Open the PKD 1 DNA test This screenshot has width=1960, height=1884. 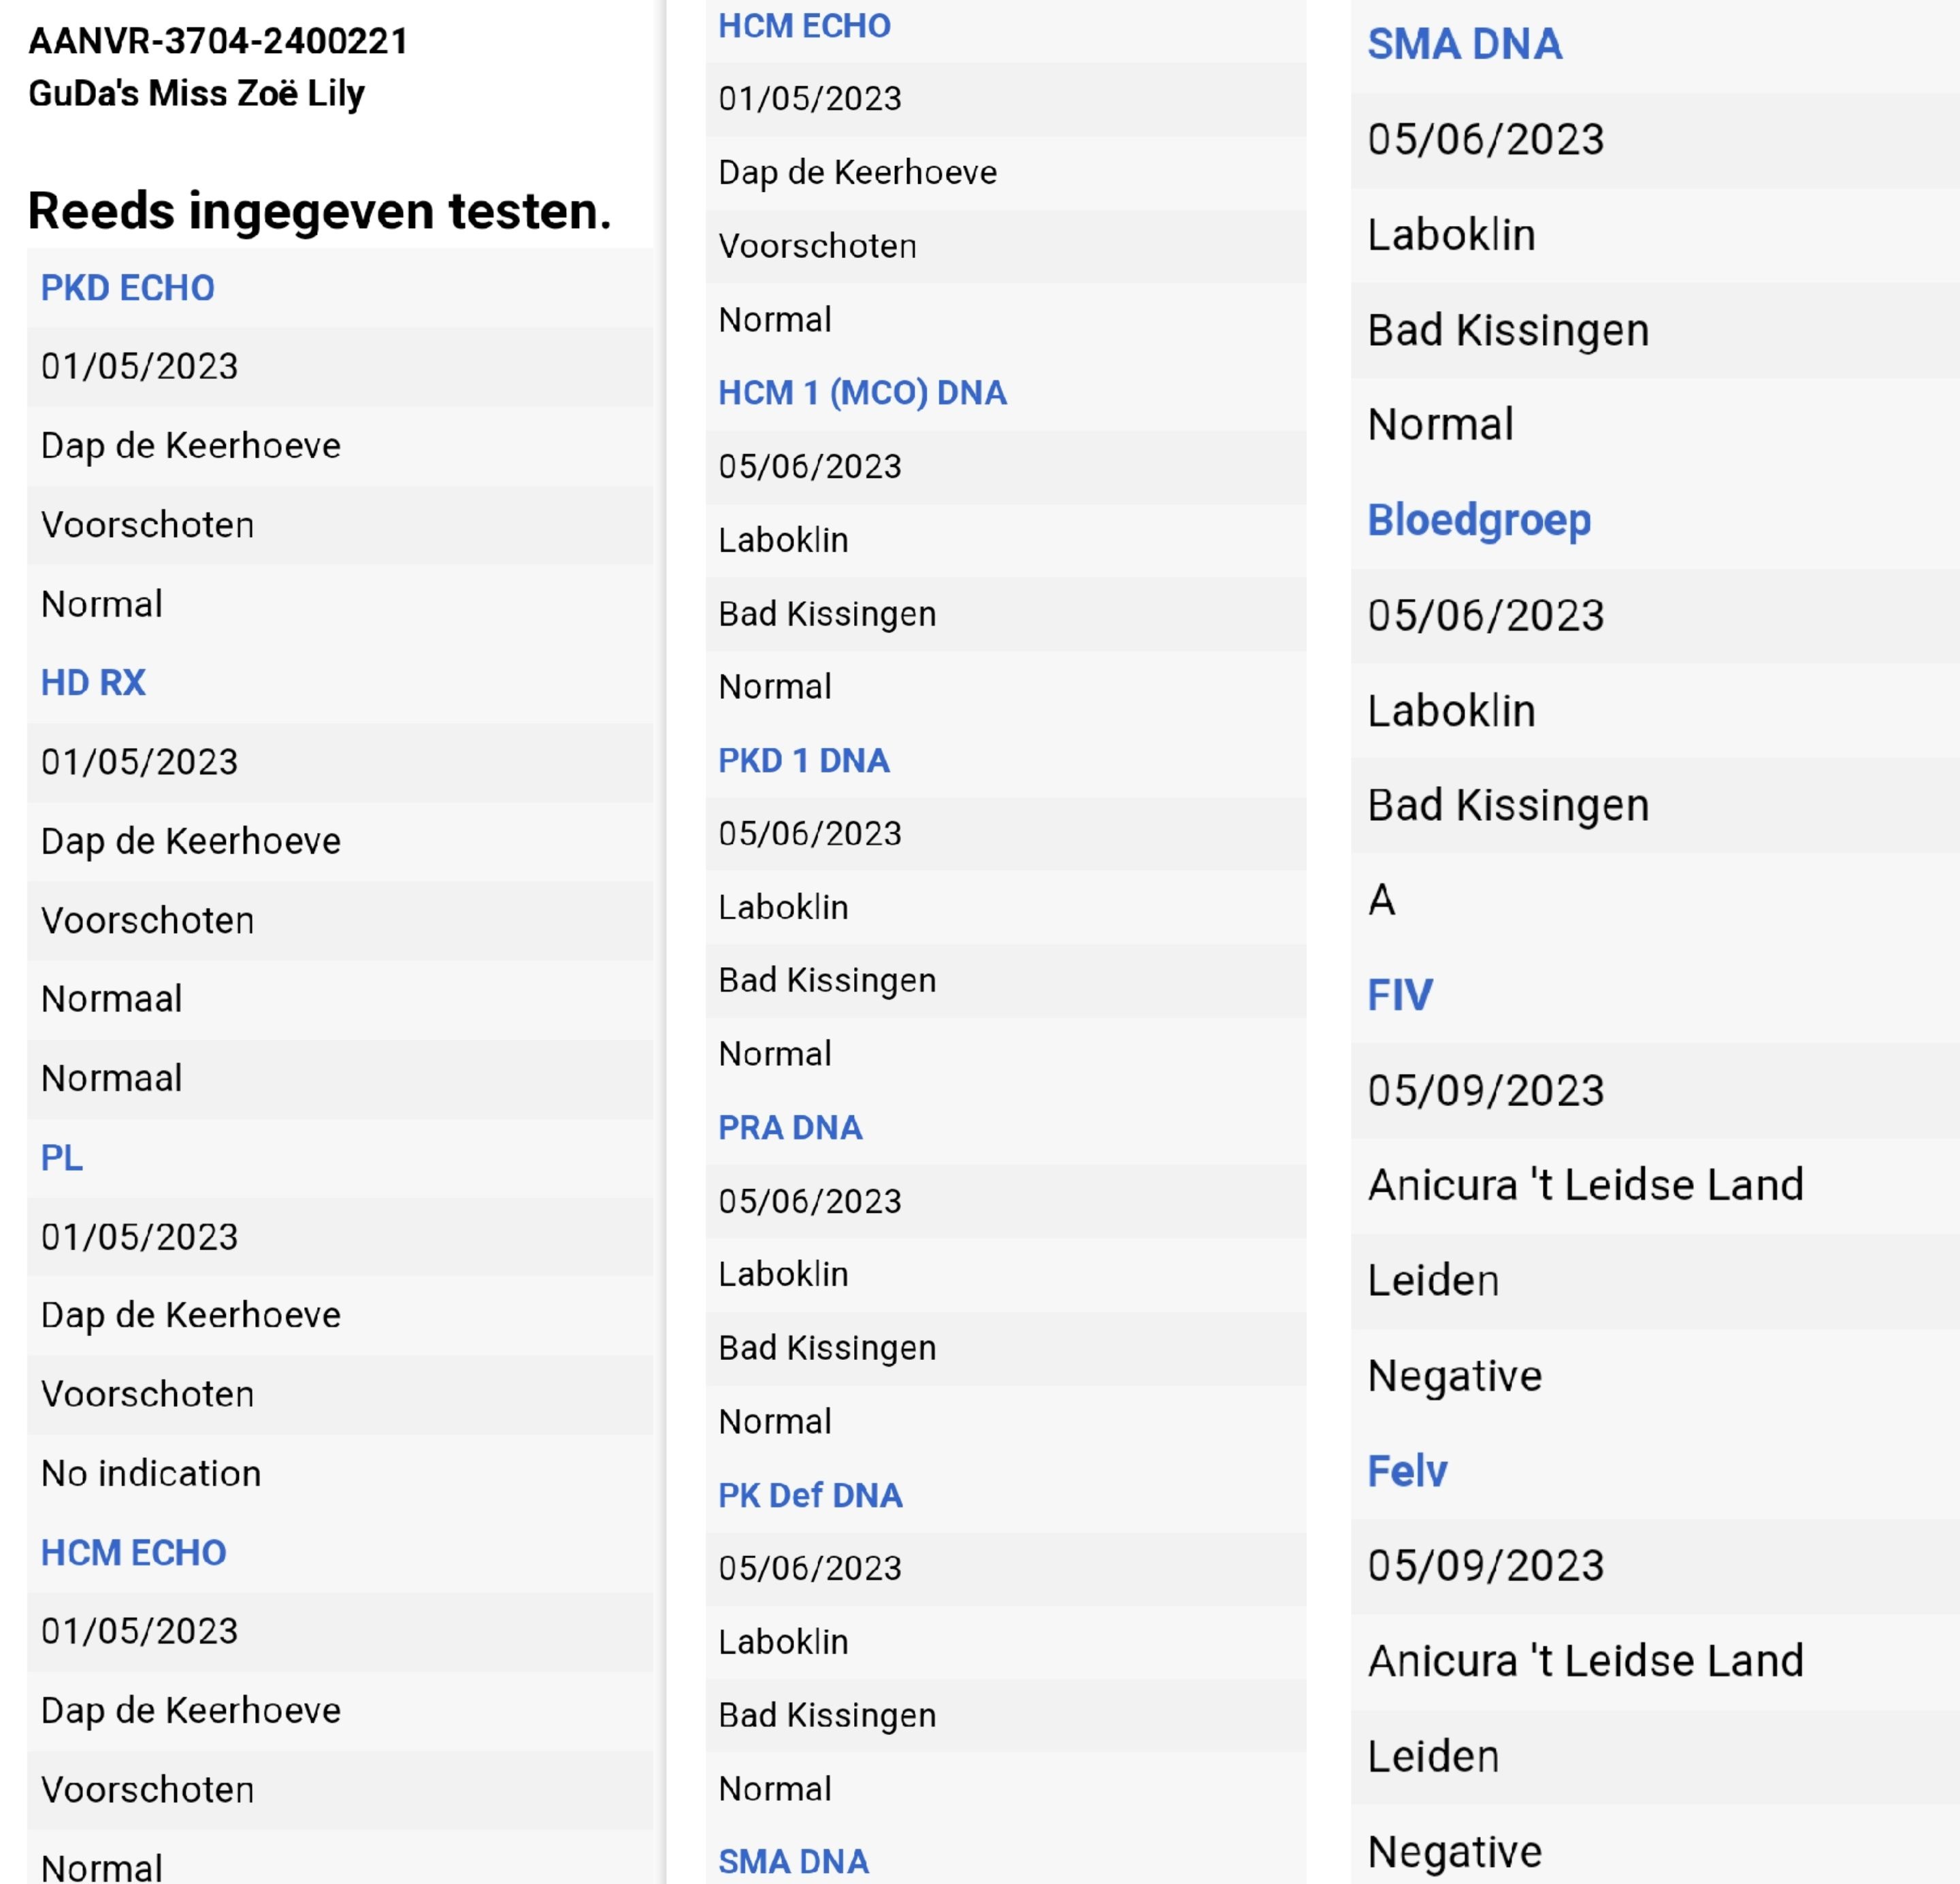[803, 761]
